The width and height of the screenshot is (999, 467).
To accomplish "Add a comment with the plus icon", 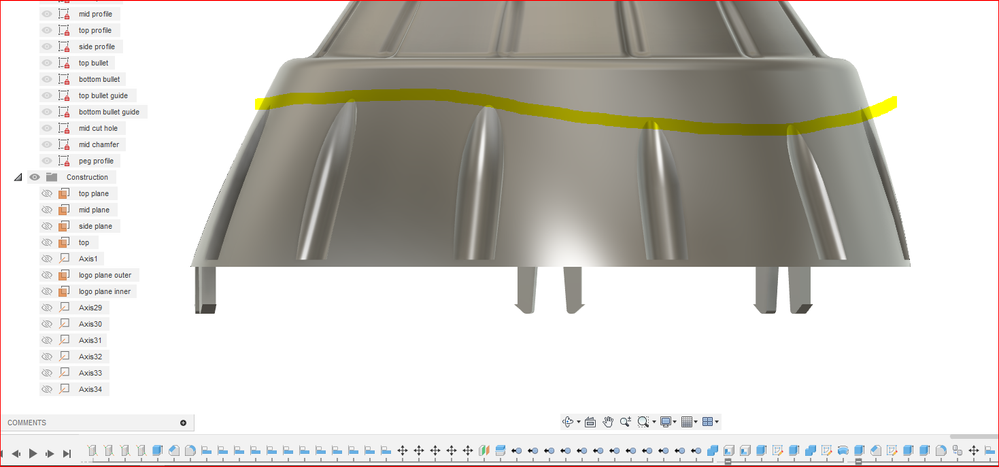I will pos(183,422).
